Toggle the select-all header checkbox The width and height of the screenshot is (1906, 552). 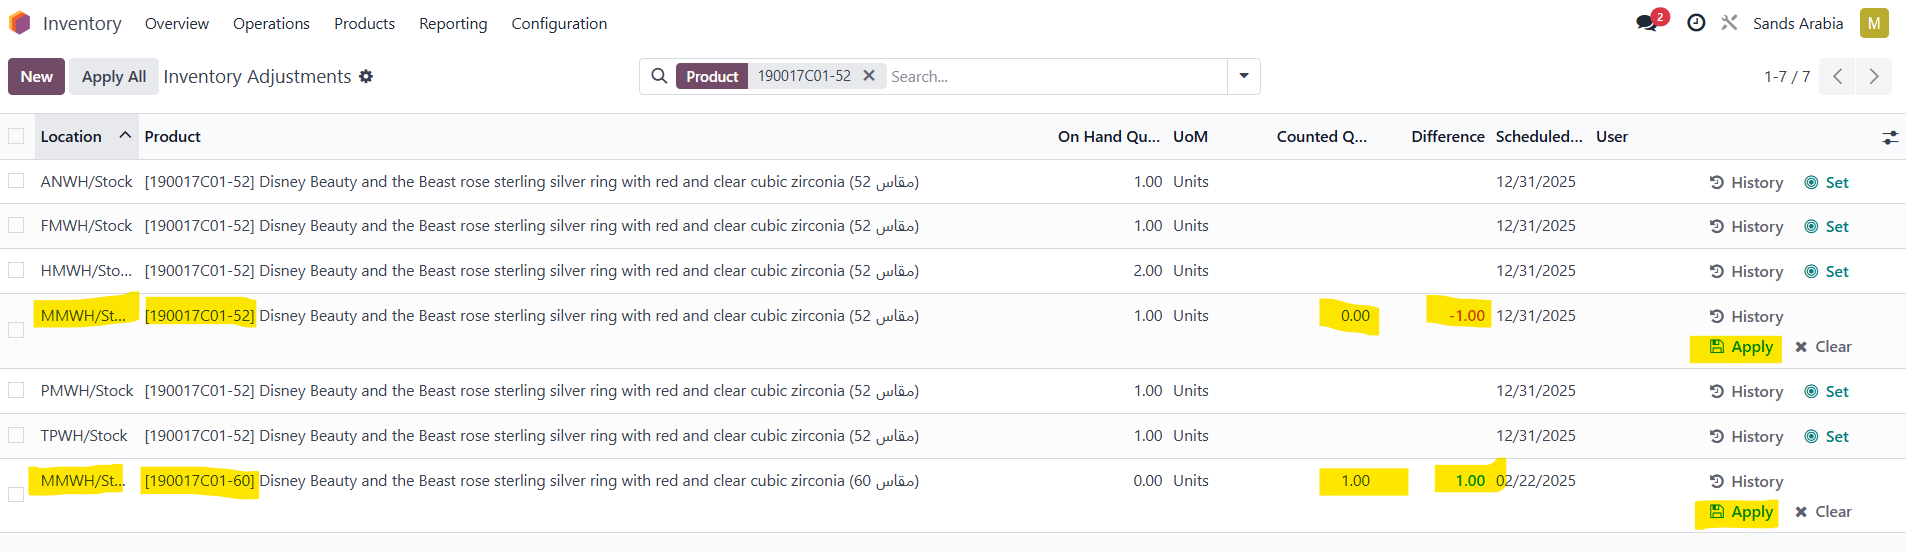tap(16, 136)
